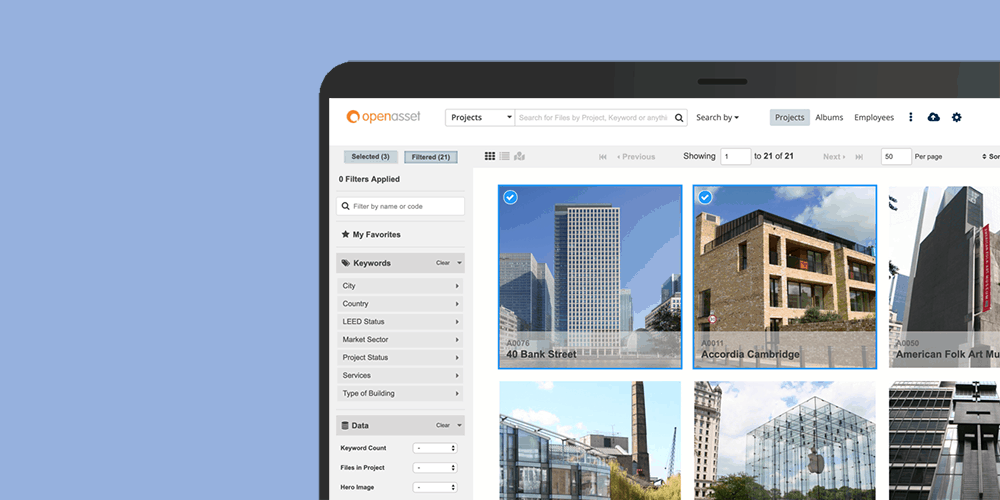Click the My Favorites label

click(377, 235)
